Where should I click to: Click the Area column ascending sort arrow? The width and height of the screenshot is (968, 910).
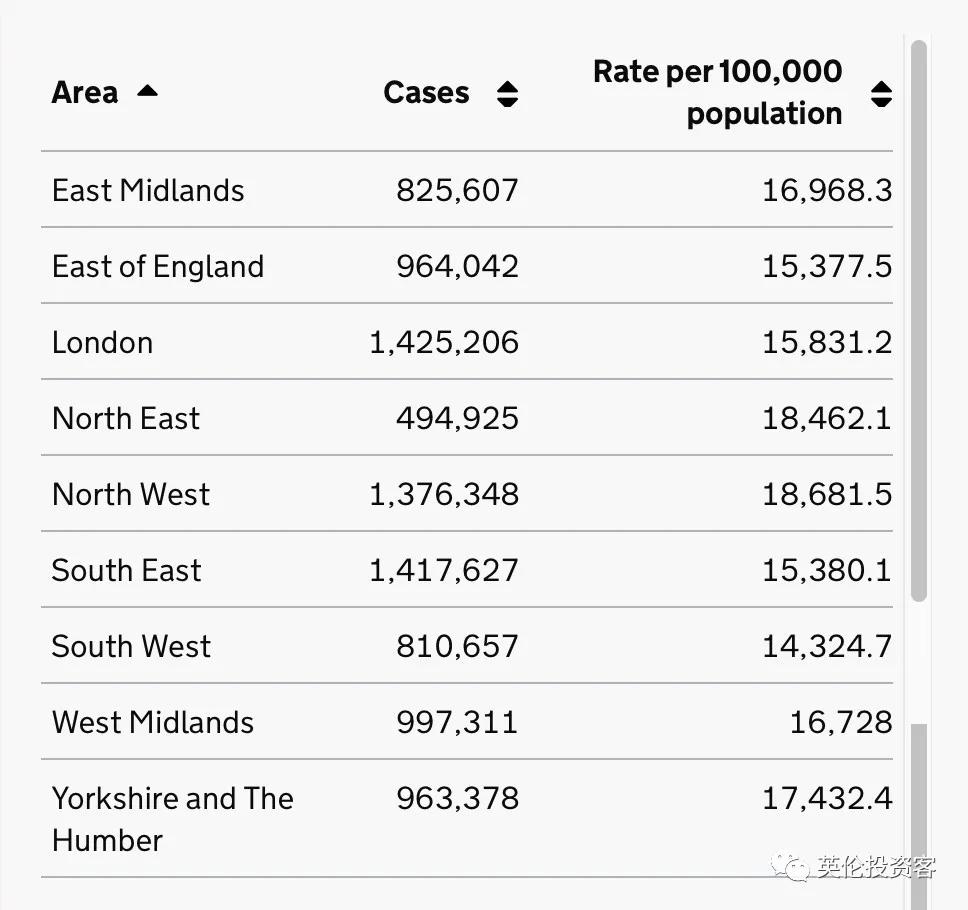click(x=147, y=91)
